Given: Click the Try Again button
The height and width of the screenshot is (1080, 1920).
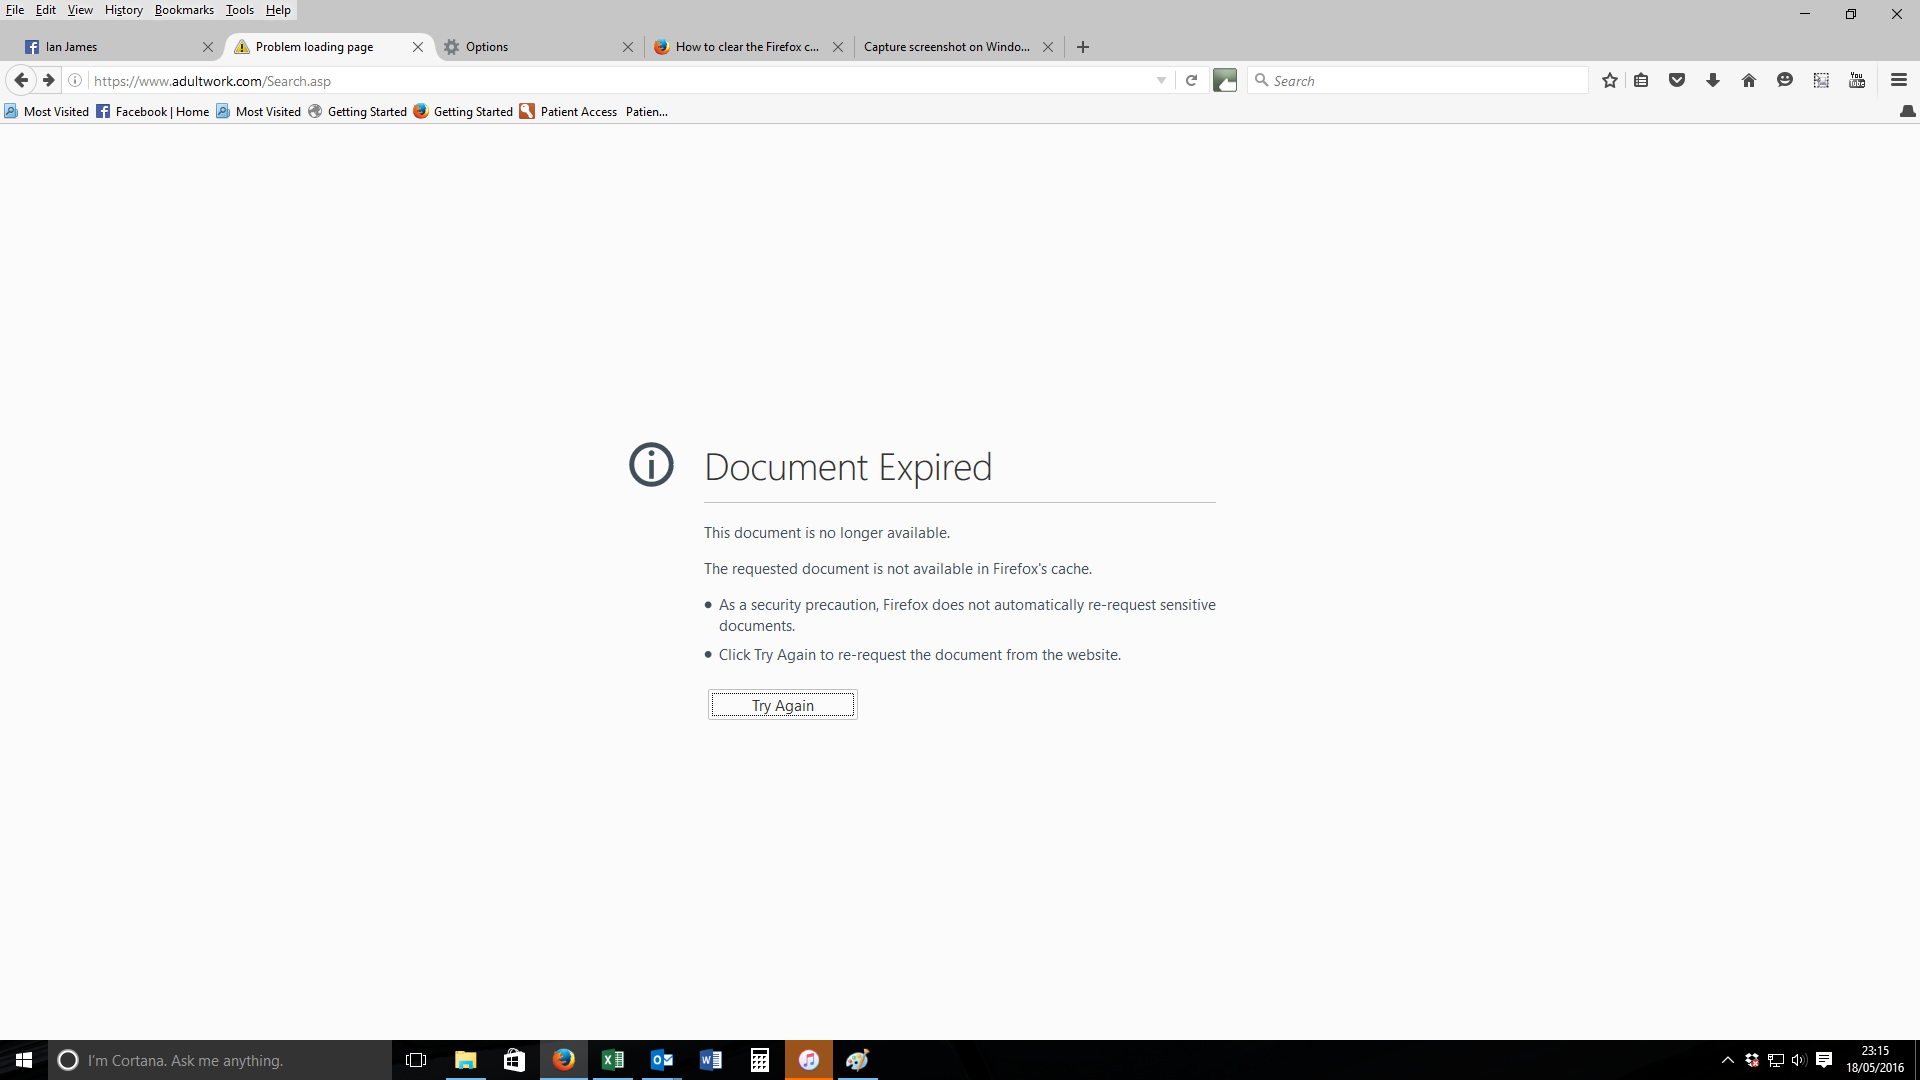Looking at the screenshot, I should [x=782, y=705].
